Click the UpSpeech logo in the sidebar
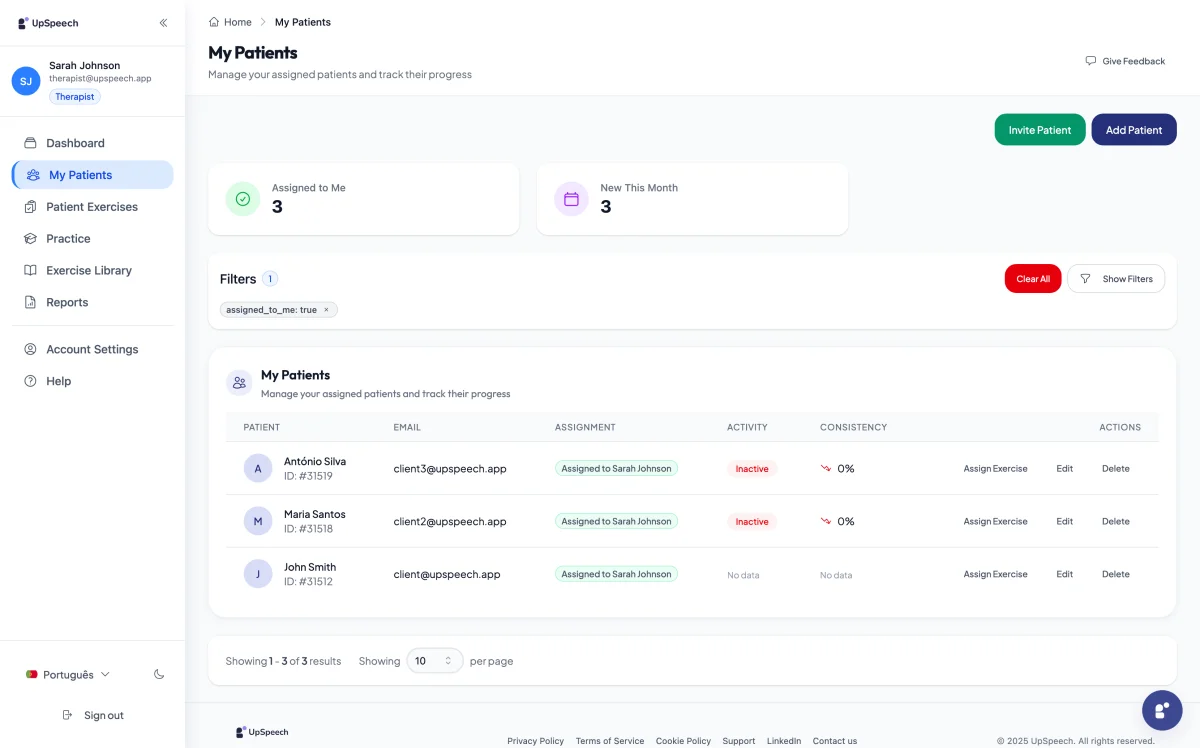 coord(48,23)
